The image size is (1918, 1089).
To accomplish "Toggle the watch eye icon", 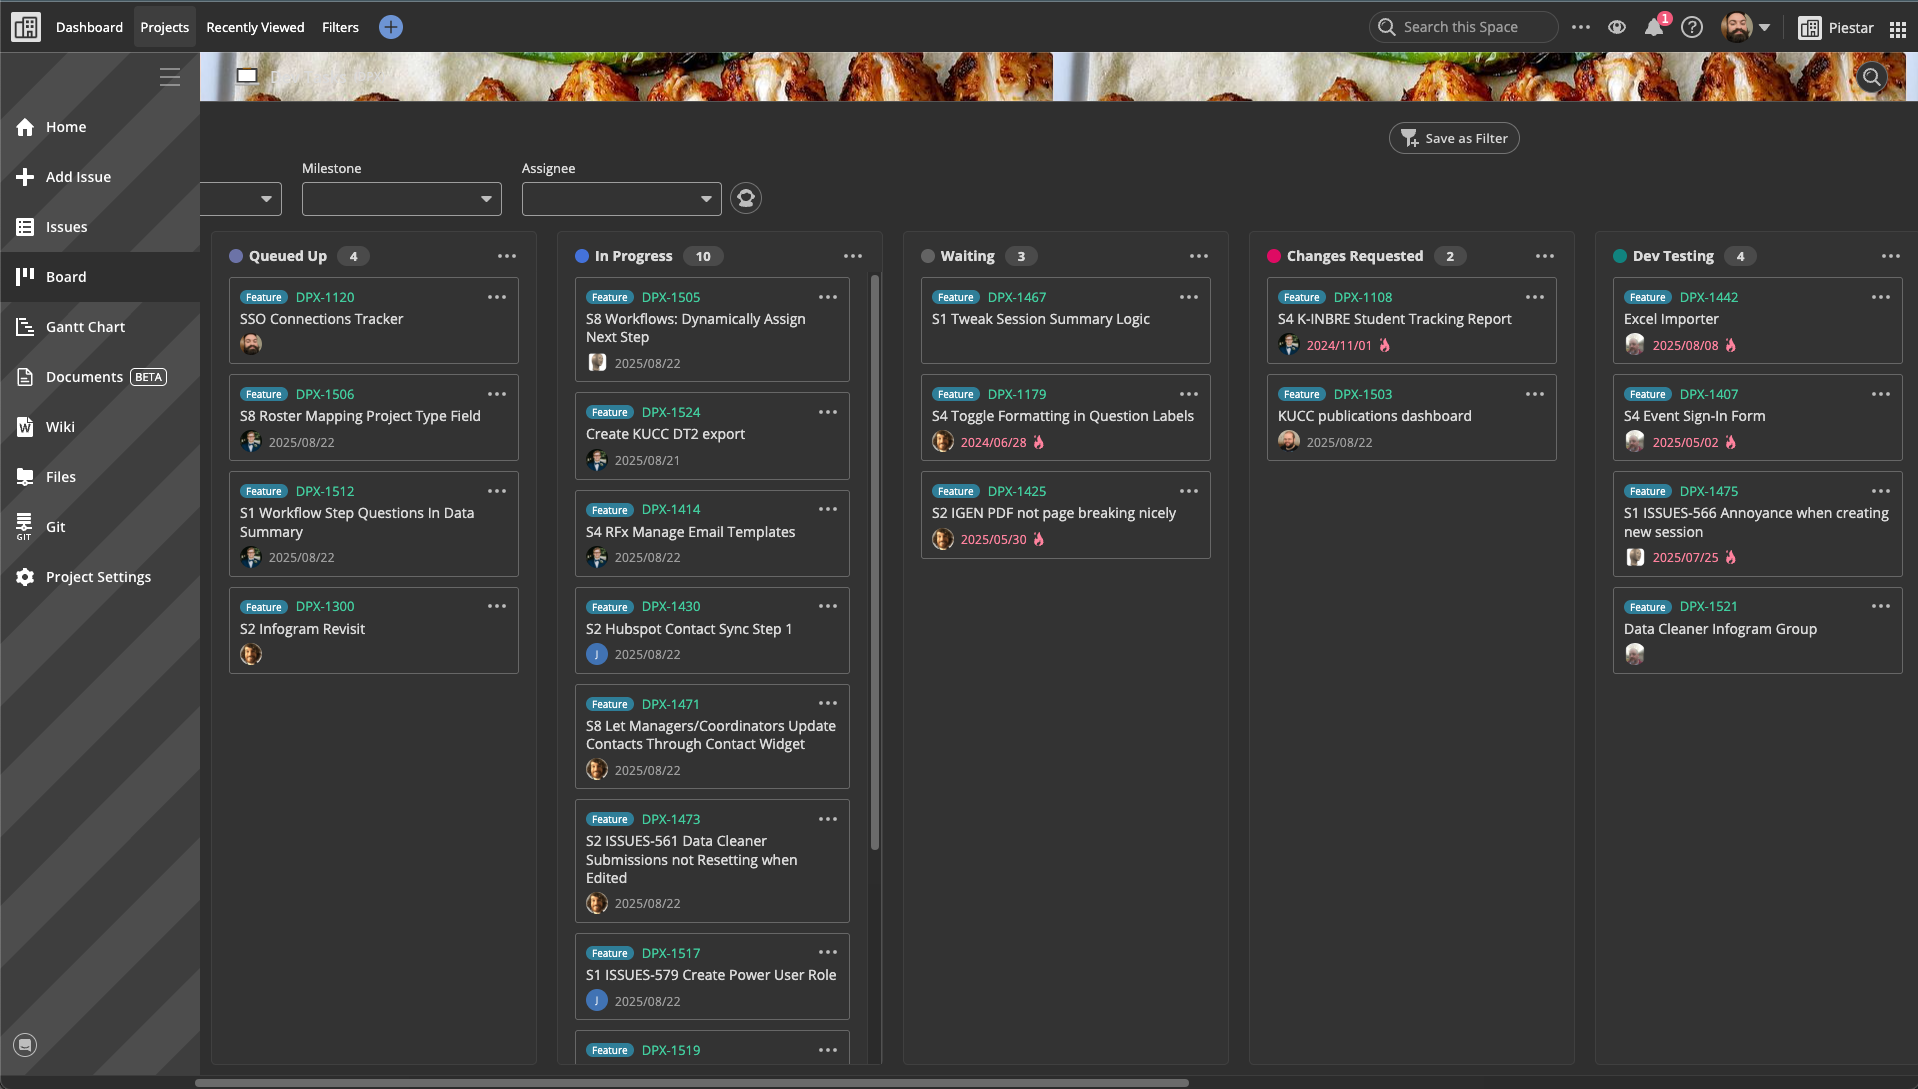I will pyautogui.click(x=1617, y=28).
